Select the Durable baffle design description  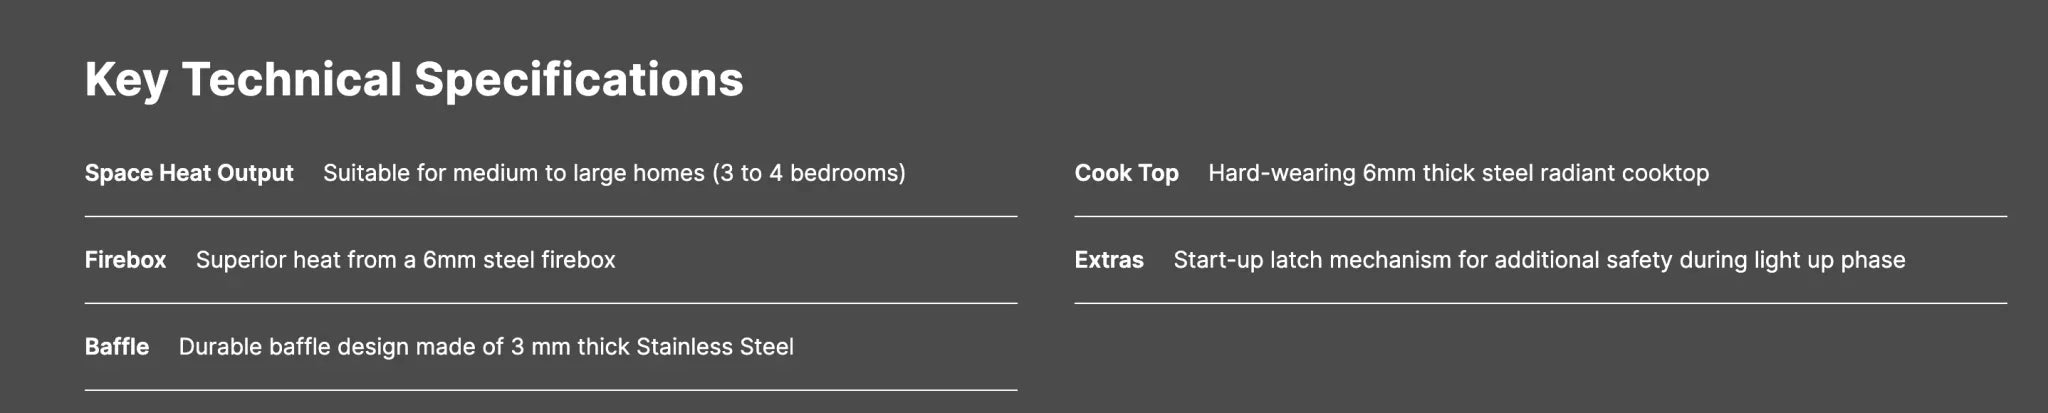pos(486,347)
